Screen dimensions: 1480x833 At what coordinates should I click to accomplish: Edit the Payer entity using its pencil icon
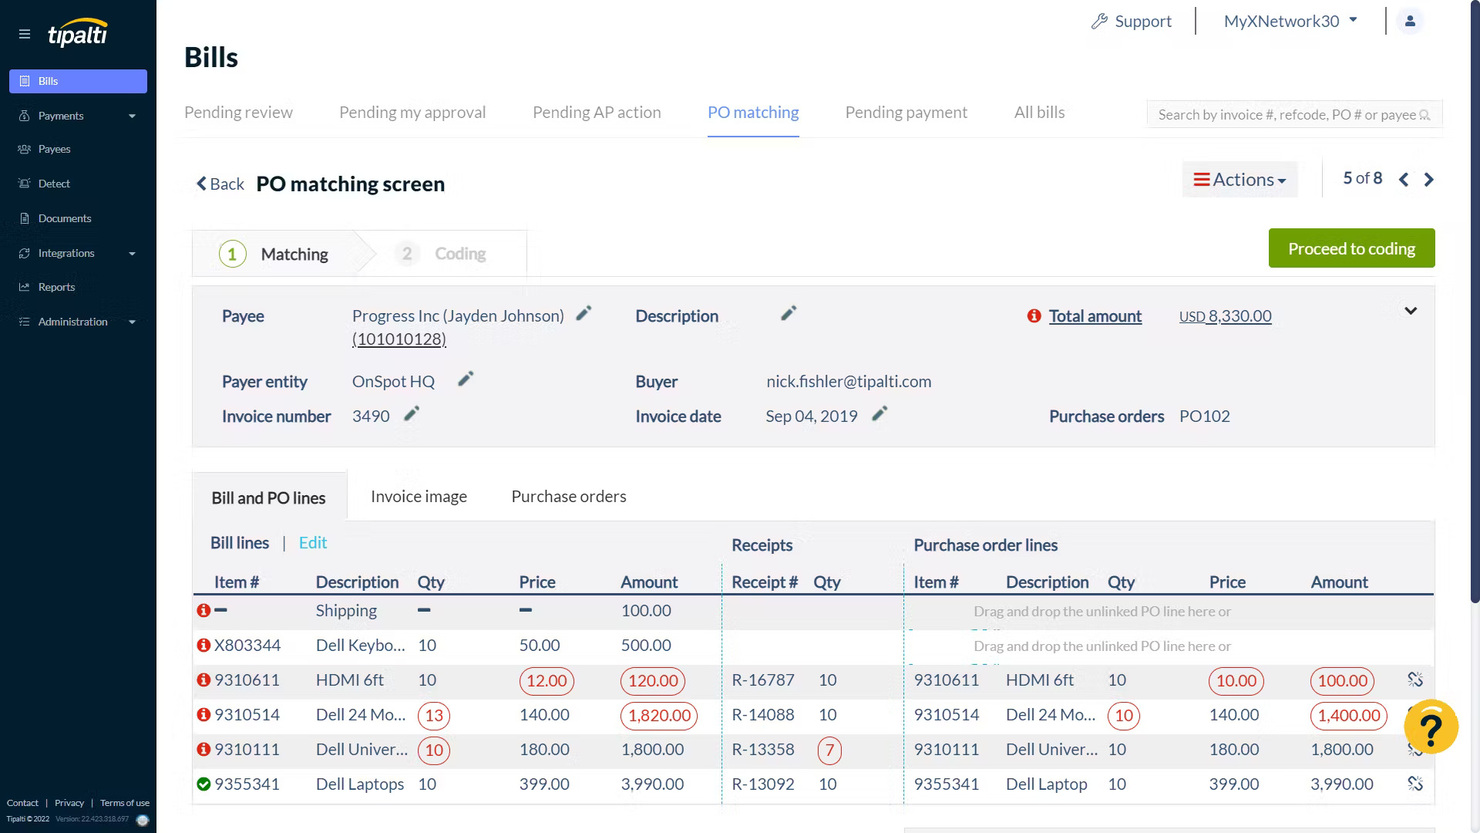coord(464,379)
